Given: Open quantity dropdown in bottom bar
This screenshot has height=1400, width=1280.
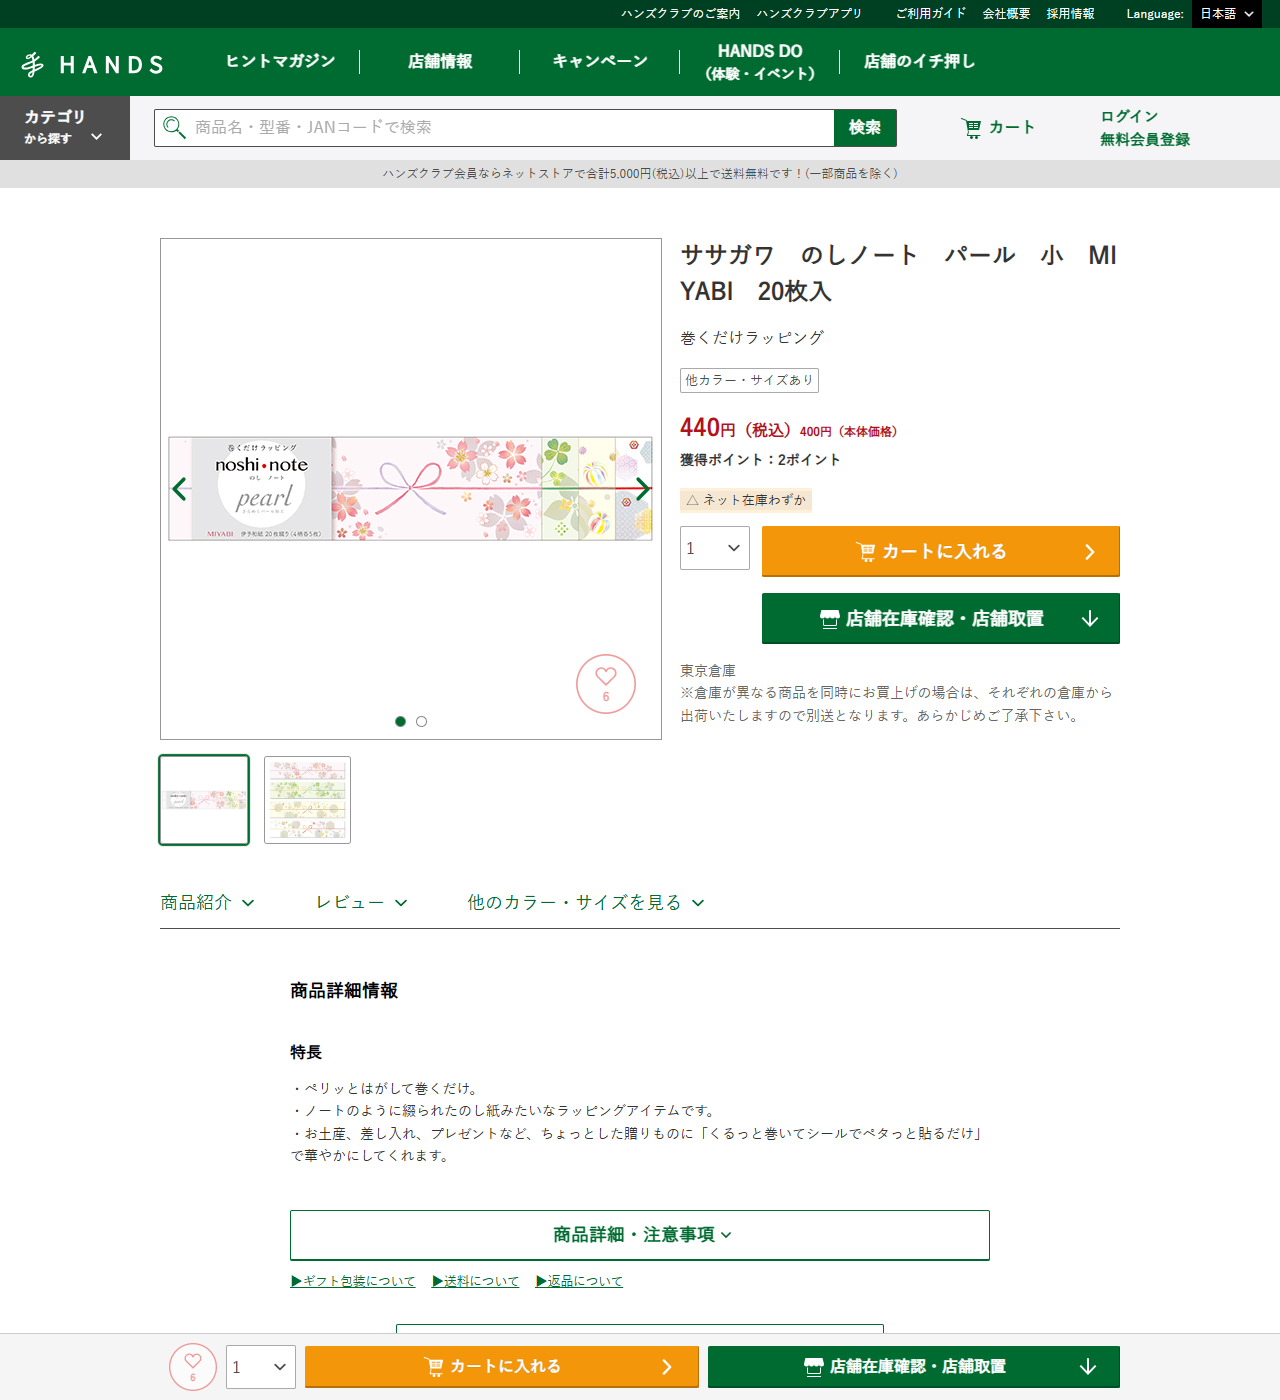Looking at the screenshot, I should coord(261,1367).
